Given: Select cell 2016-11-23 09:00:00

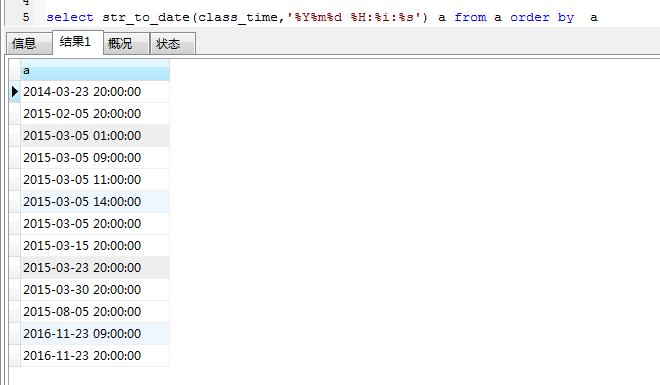Looking at the screenshot, I should pos(95,334).
